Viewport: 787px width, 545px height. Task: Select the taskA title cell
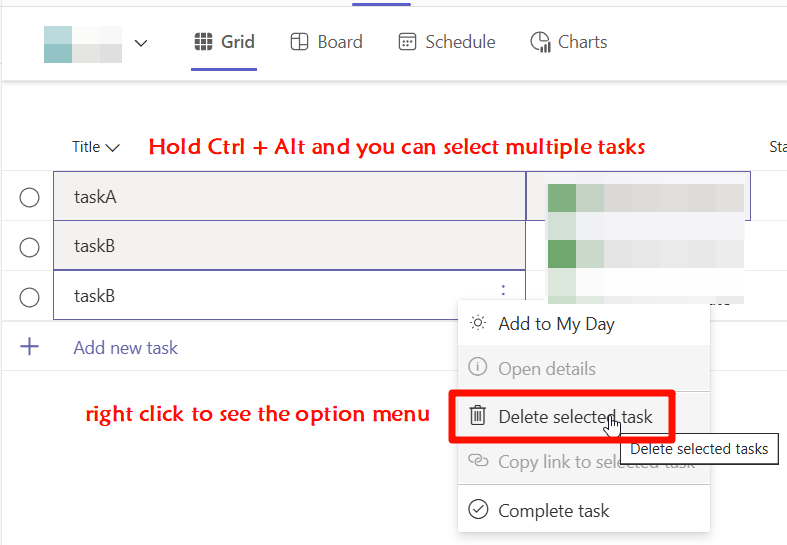click(290, 196)
